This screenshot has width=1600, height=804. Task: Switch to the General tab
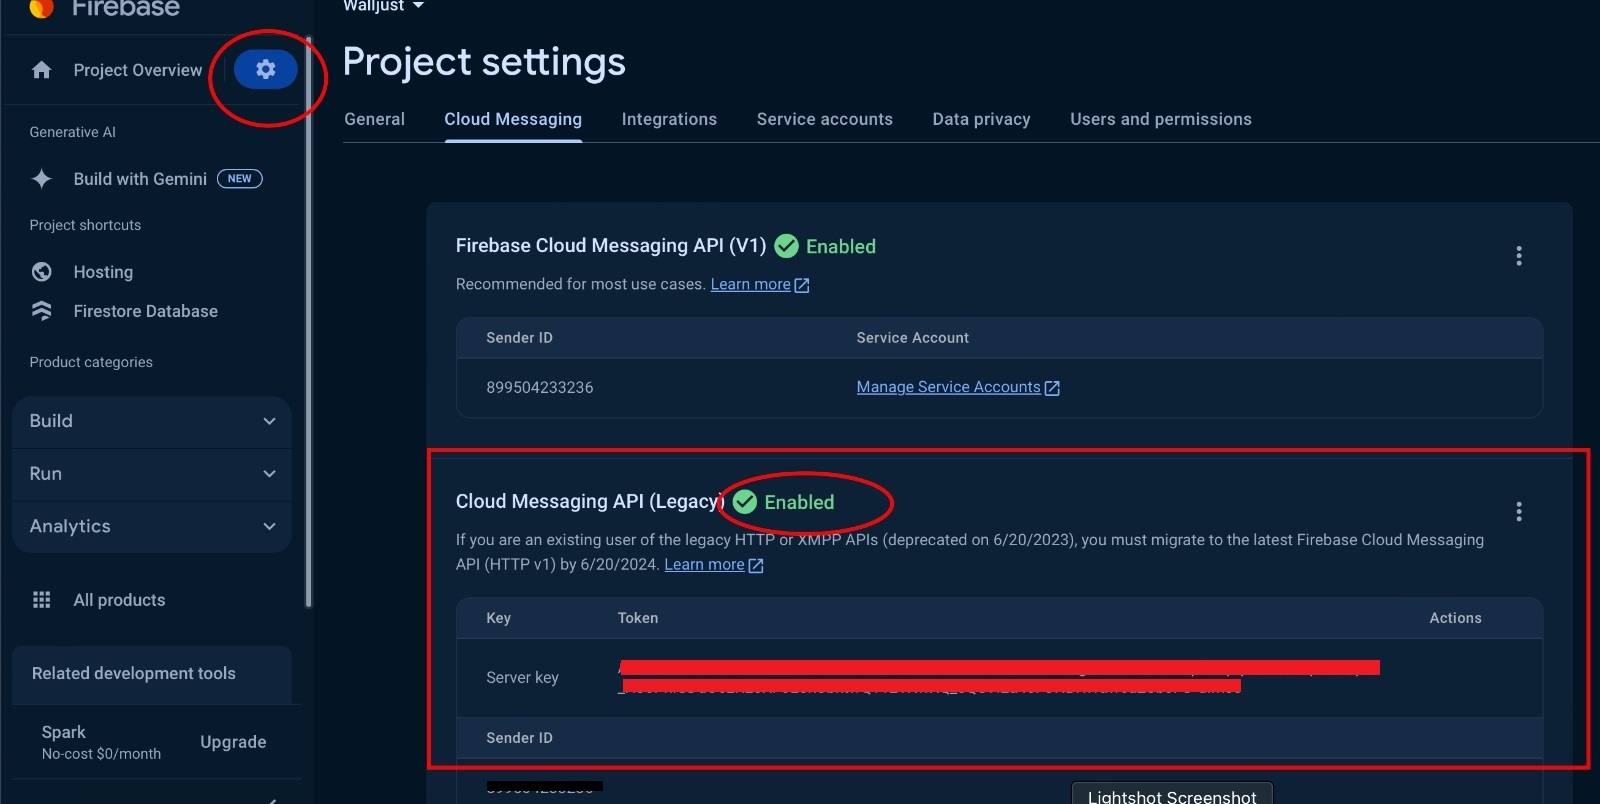click(x=375, y=119)
